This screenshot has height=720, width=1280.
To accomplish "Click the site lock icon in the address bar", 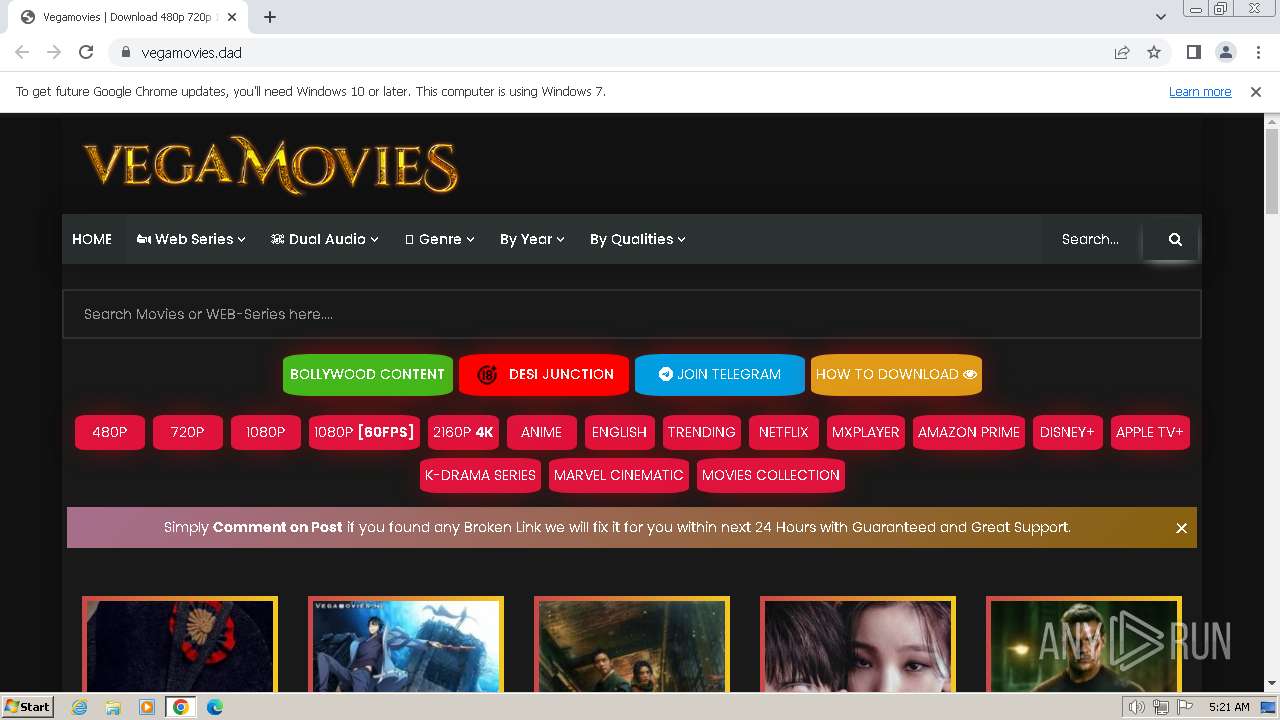I will tap(125, 52).
